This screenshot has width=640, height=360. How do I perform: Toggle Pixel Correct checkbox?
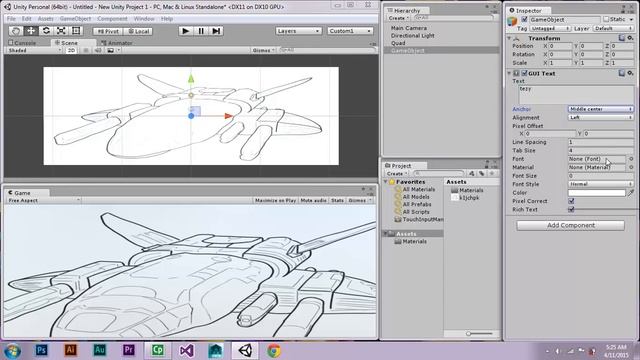coord(571,201)
